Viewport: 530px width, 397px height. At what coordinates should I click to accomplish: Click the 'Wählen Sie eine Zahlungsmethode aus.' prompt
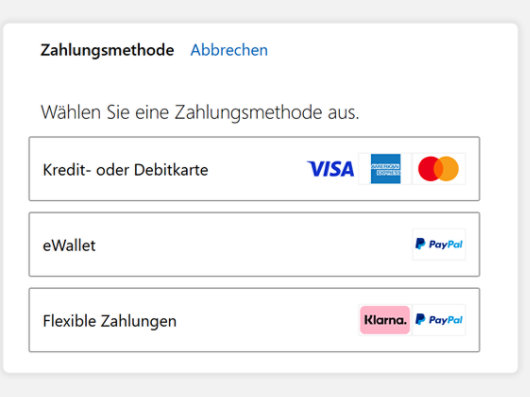tap(200, 112)
